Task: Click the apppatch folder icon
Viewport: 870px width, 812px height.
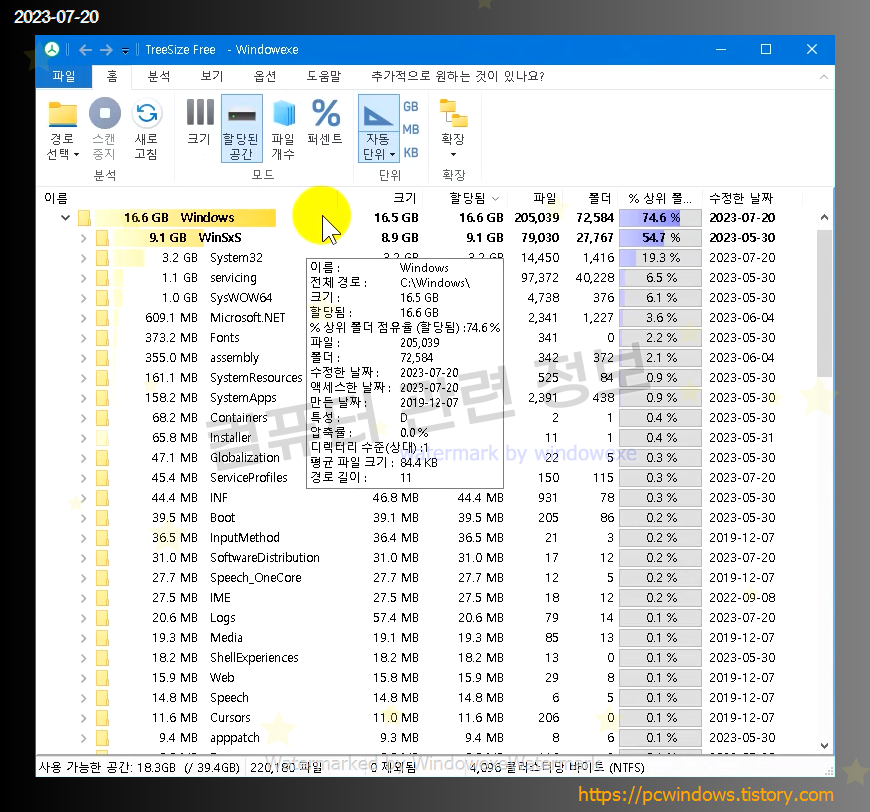Action: [x=102, y=737]
